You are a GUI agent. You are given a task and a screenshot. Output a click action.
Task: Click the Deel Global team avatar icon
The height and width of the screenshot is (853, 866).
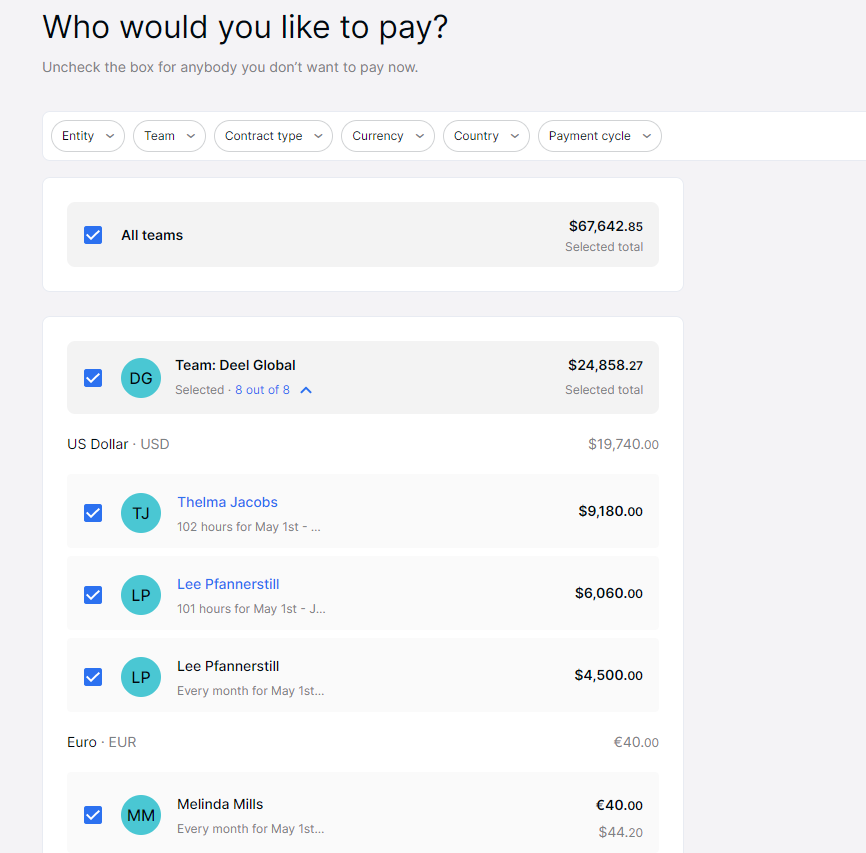point(140,377)
